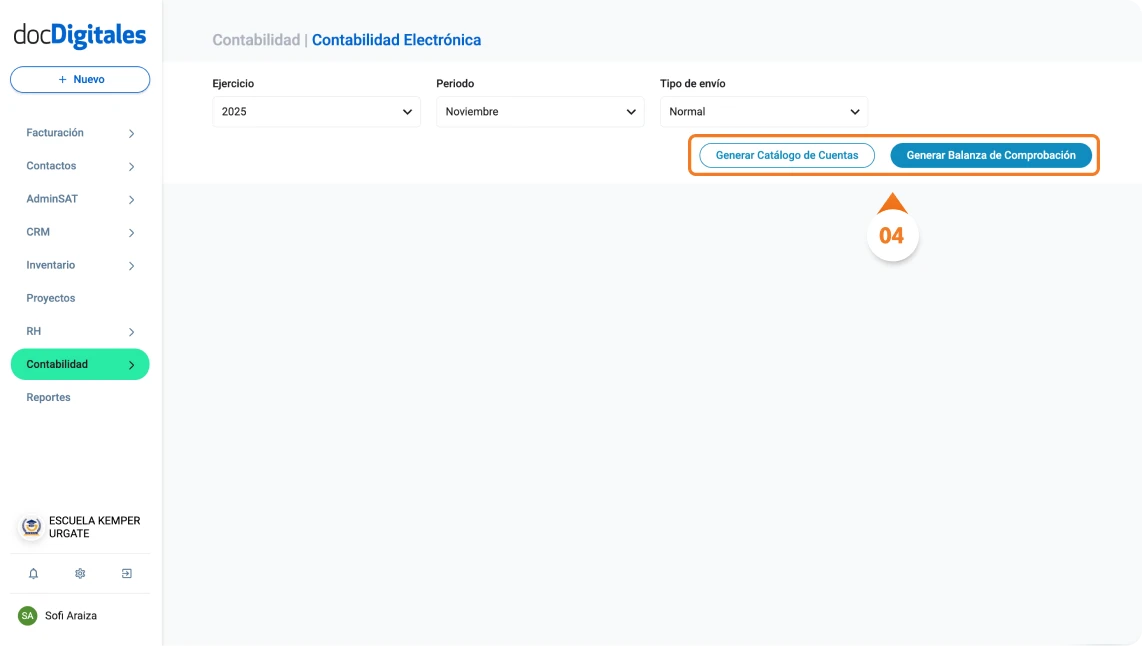Open the Reportes menu item

tap(50, 397)
